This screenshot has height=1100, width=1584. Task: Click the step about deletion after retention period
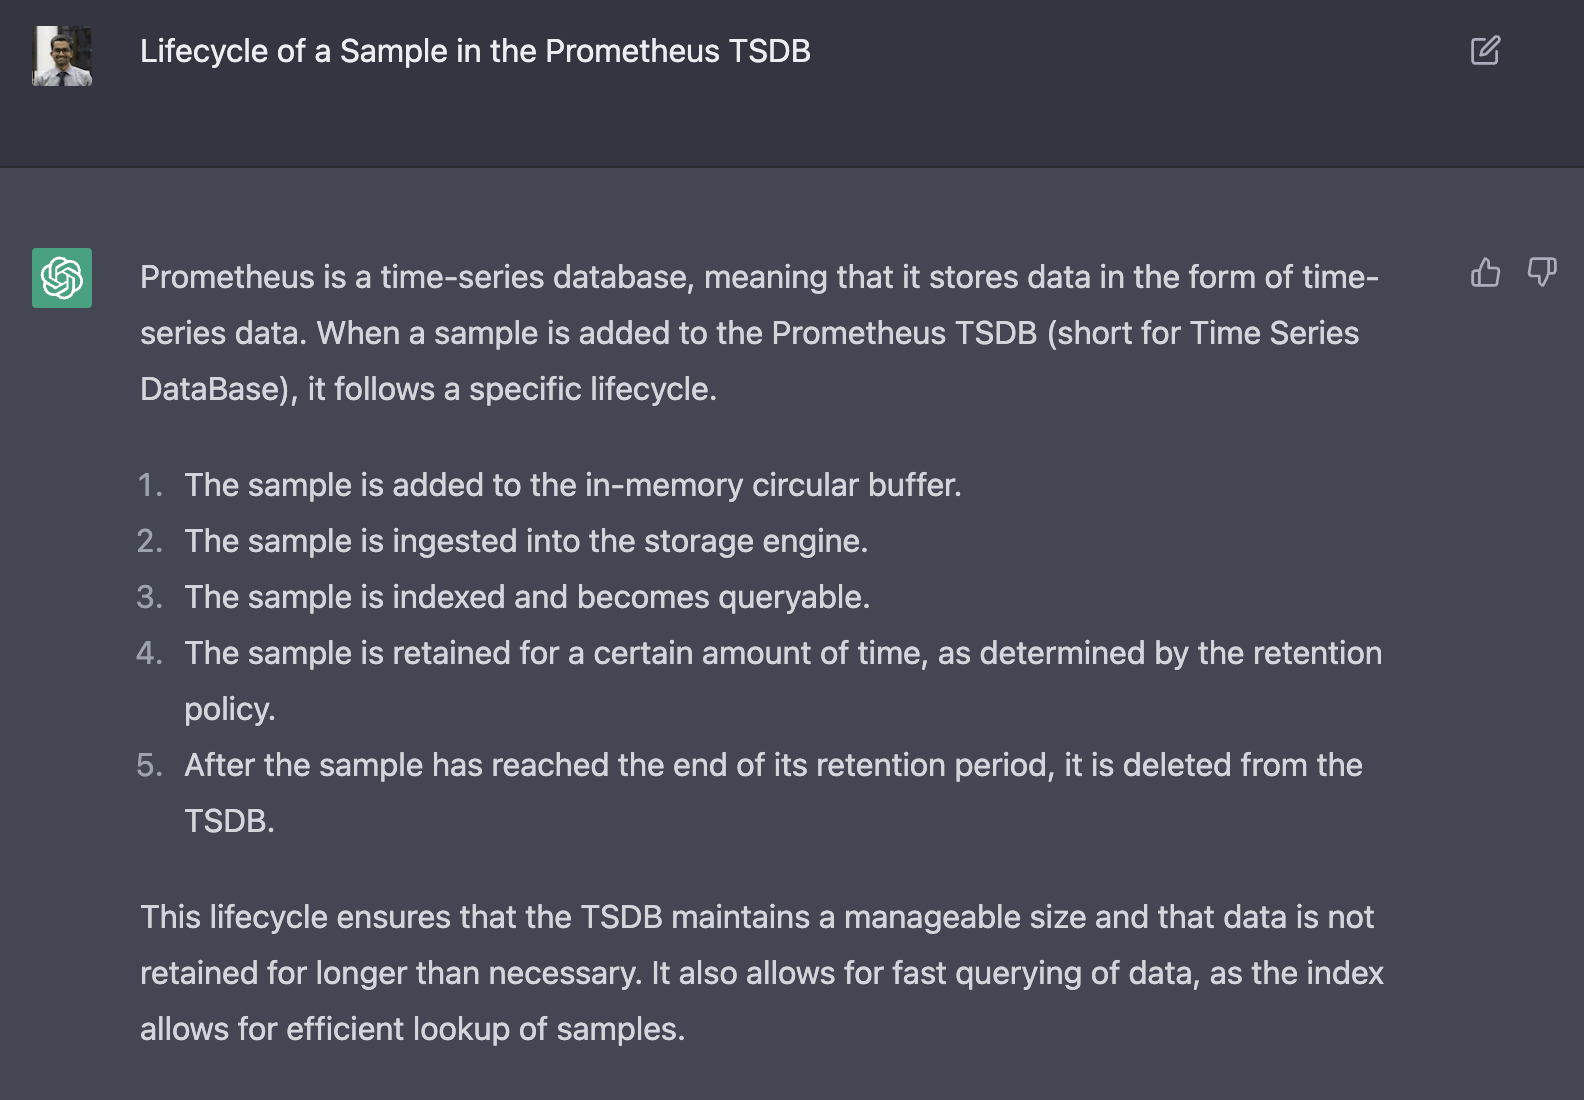click(772, 765)
